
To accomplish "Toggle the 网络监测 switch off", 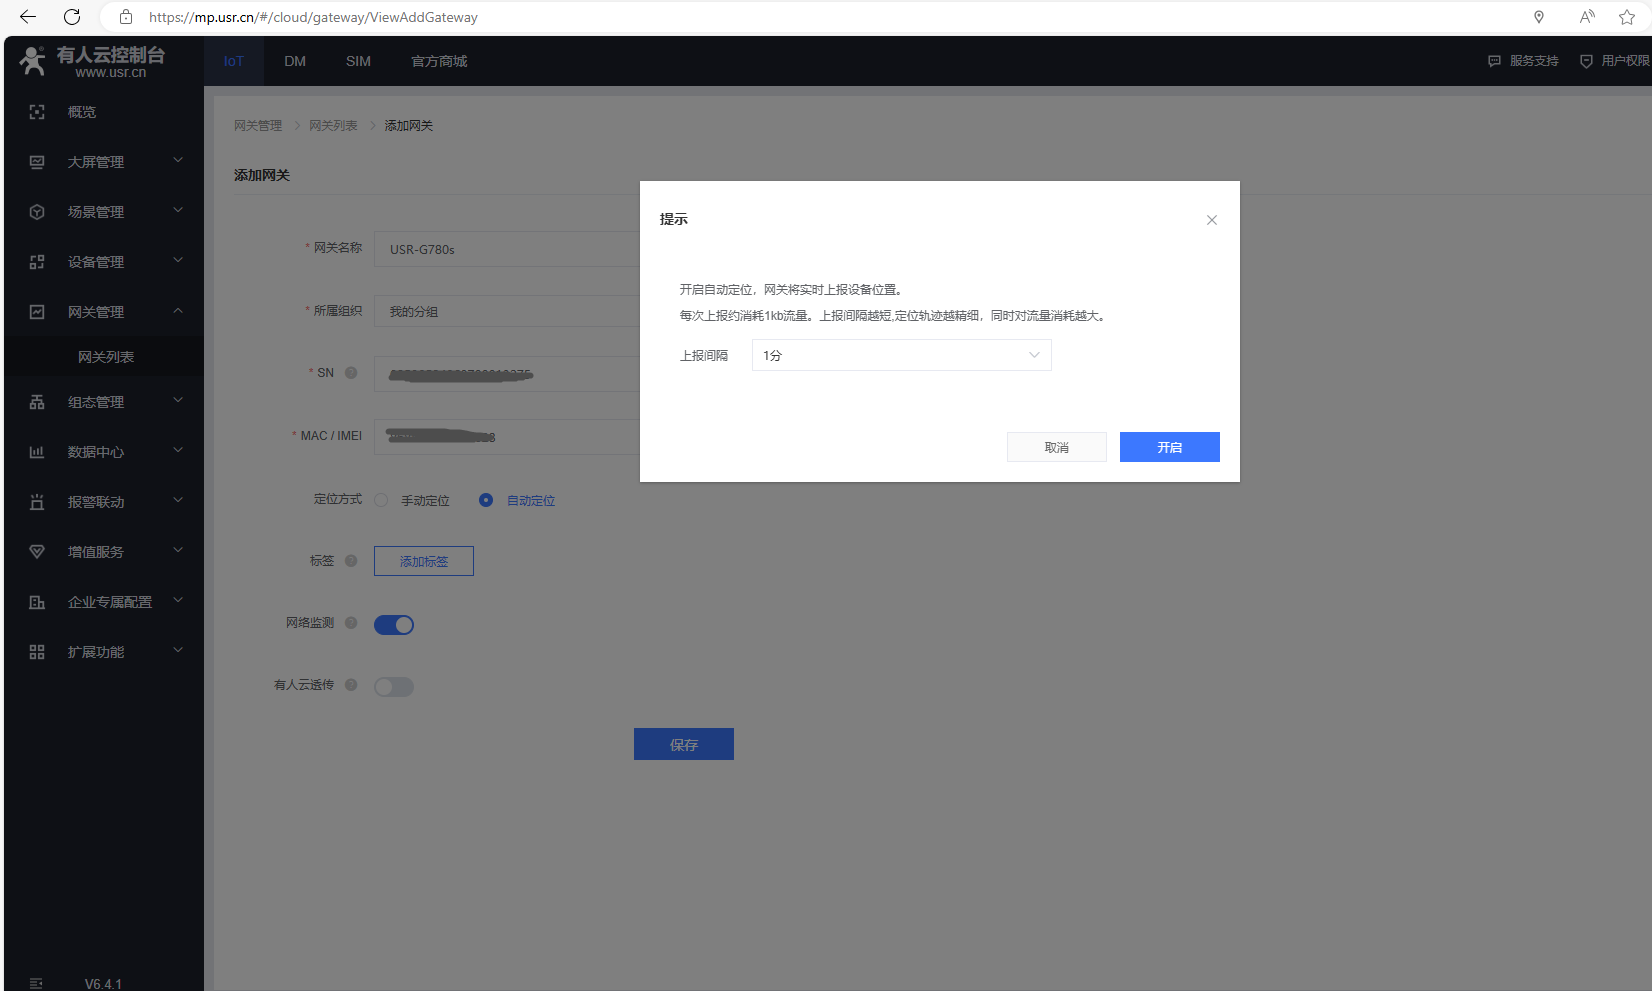I will [394, 625].
